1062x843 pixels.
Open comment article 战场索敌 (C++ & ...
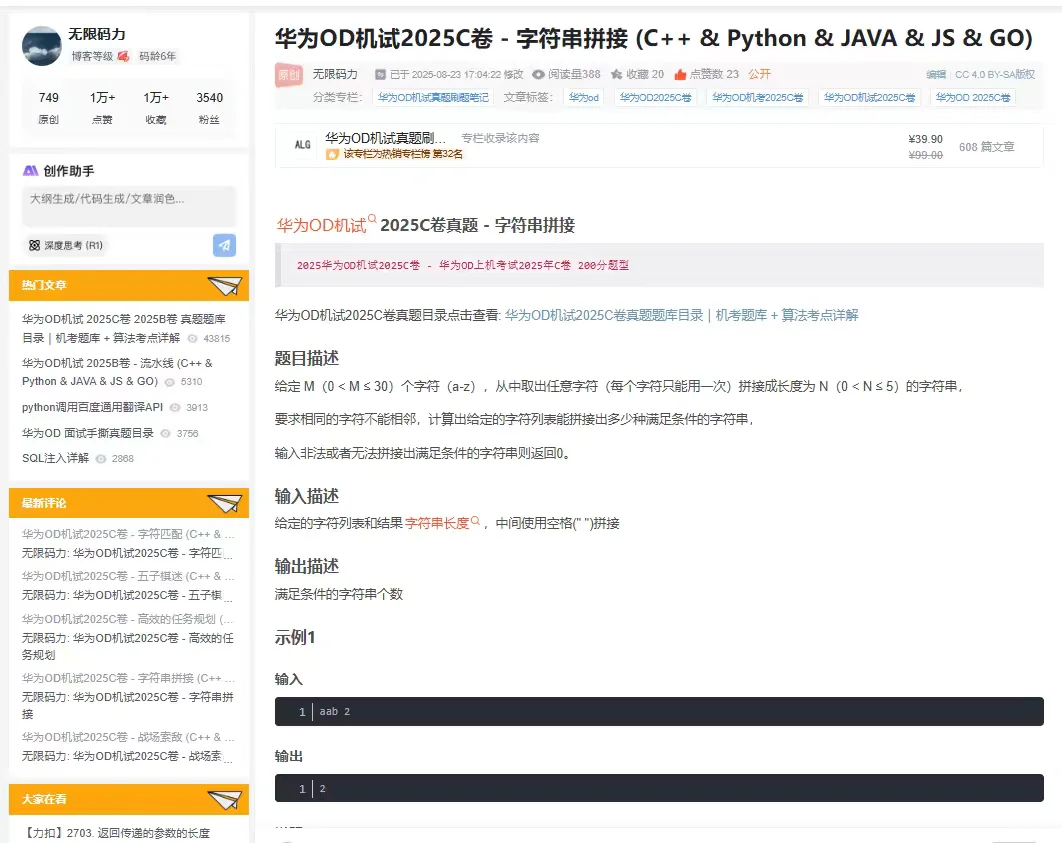tap(128, 737)
